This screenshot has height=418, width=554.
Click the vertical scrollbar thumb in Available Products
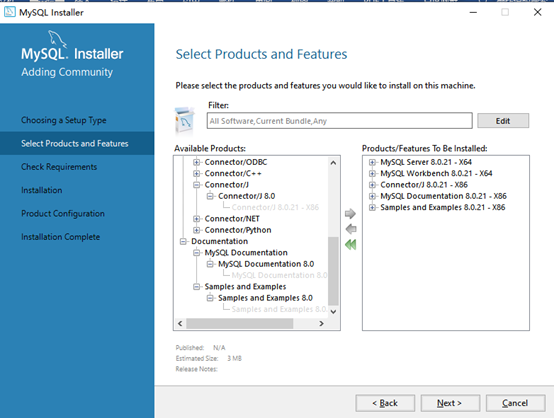coord(333,271)
